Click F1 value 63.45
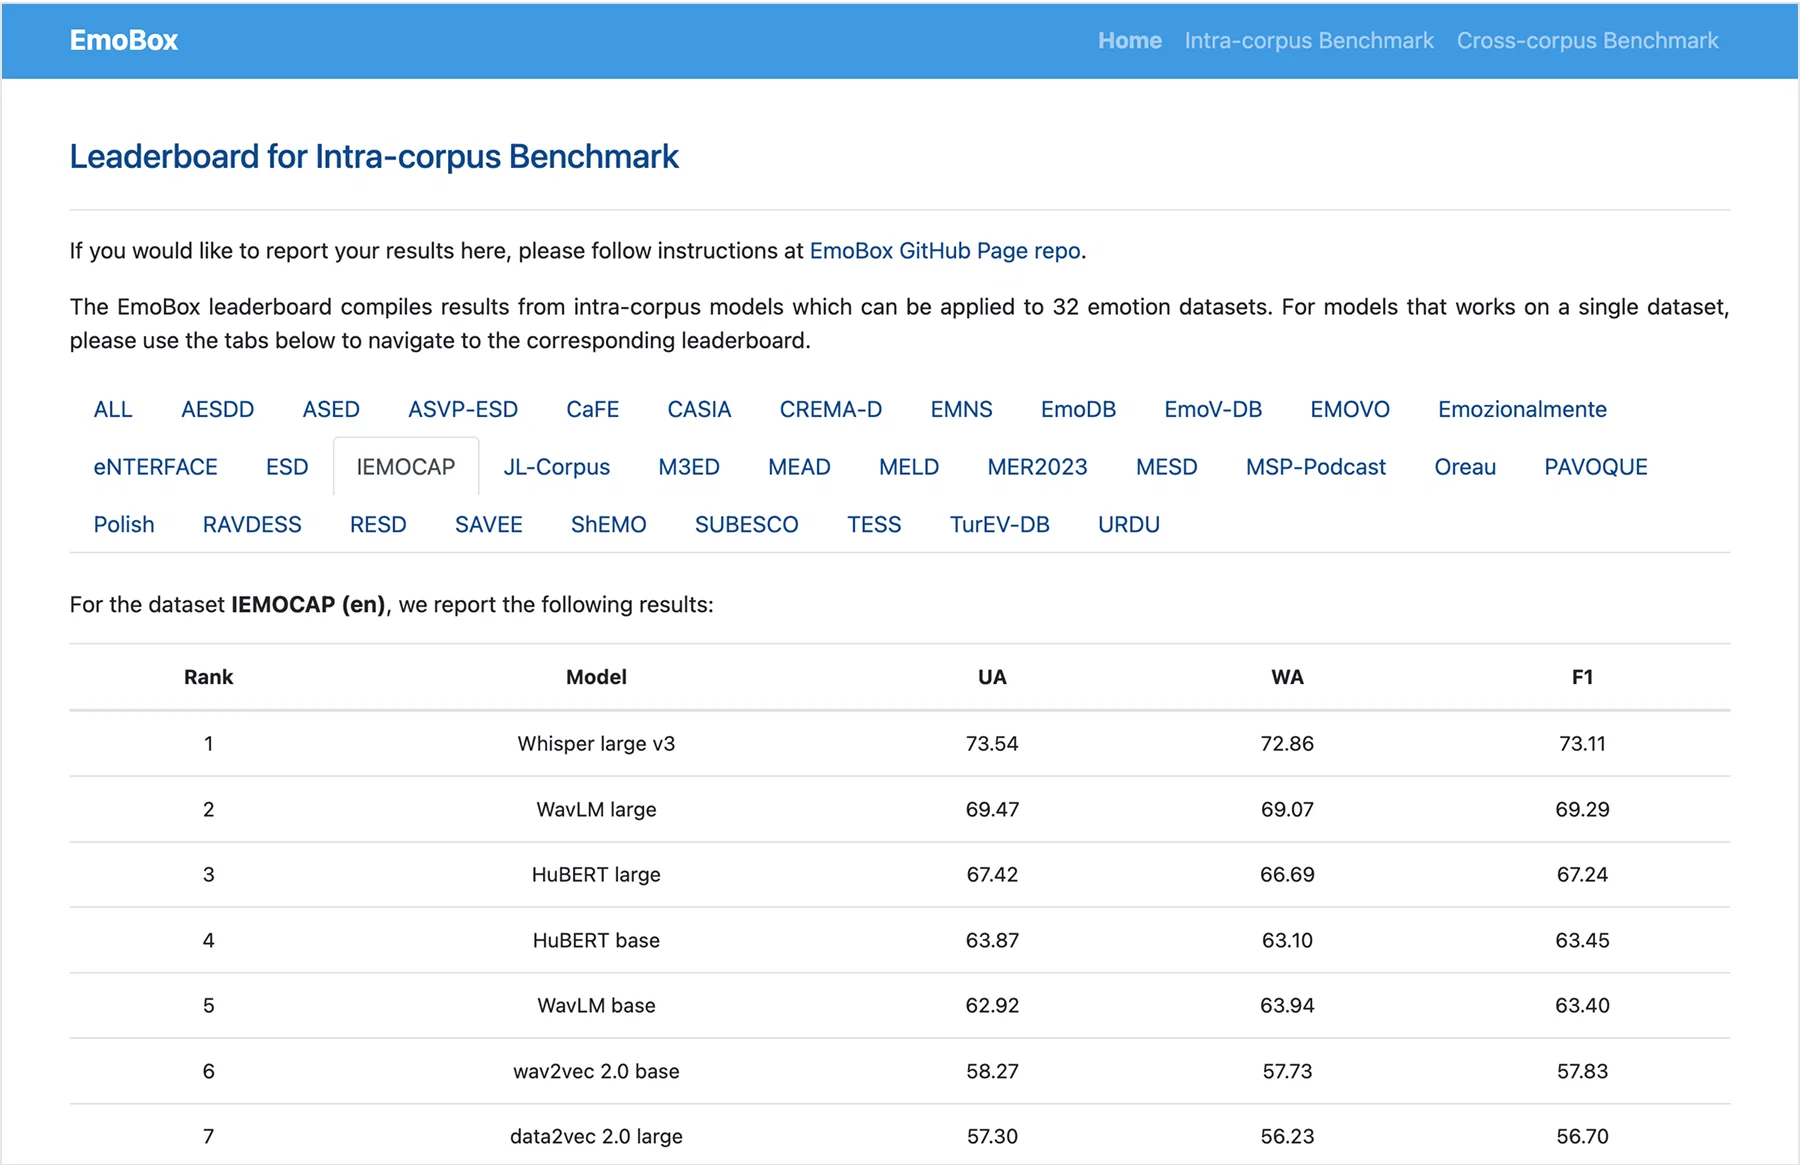Viewport: 1800px width, 1165px height. [1582, 941]
